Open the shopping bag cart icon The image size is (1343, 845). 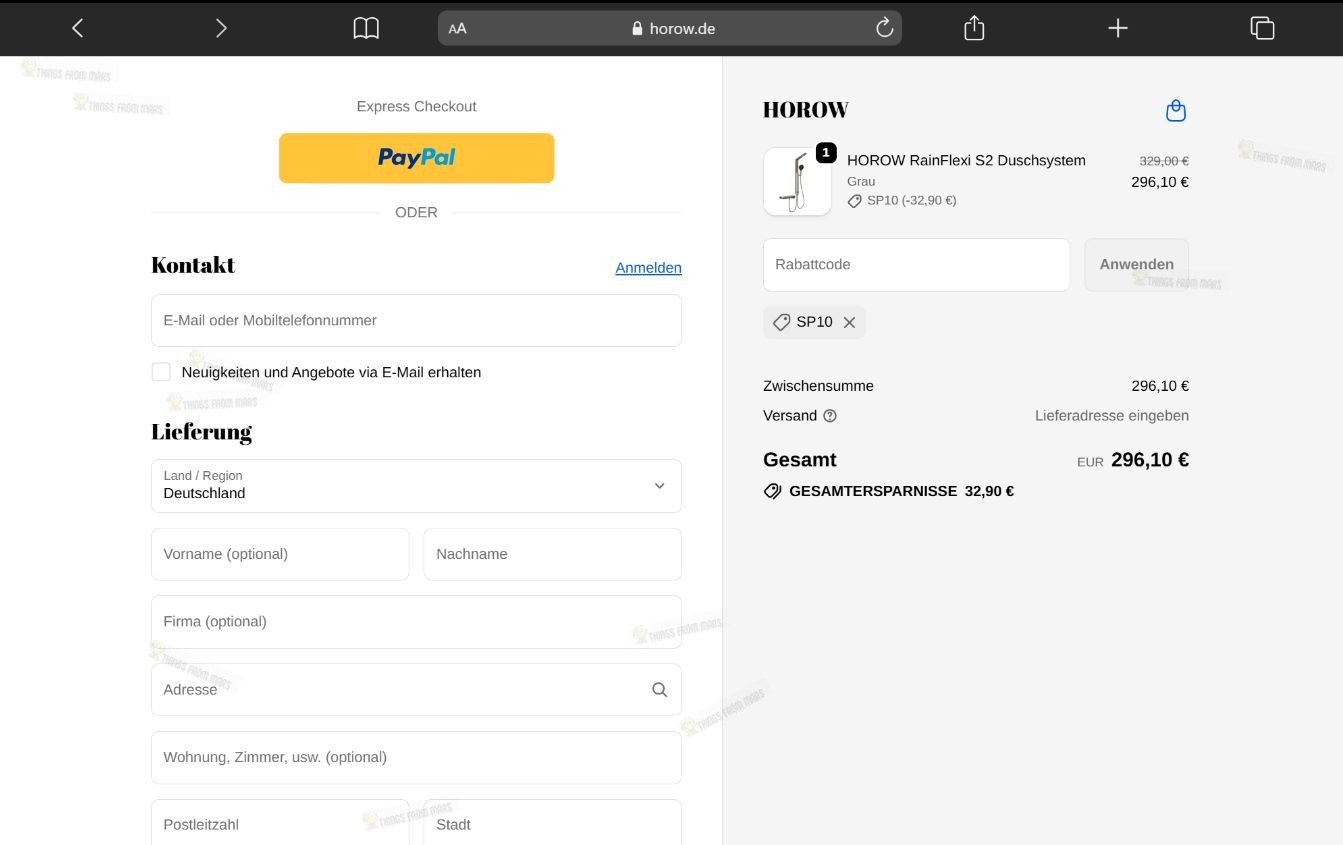click(x=1176, y=110)
